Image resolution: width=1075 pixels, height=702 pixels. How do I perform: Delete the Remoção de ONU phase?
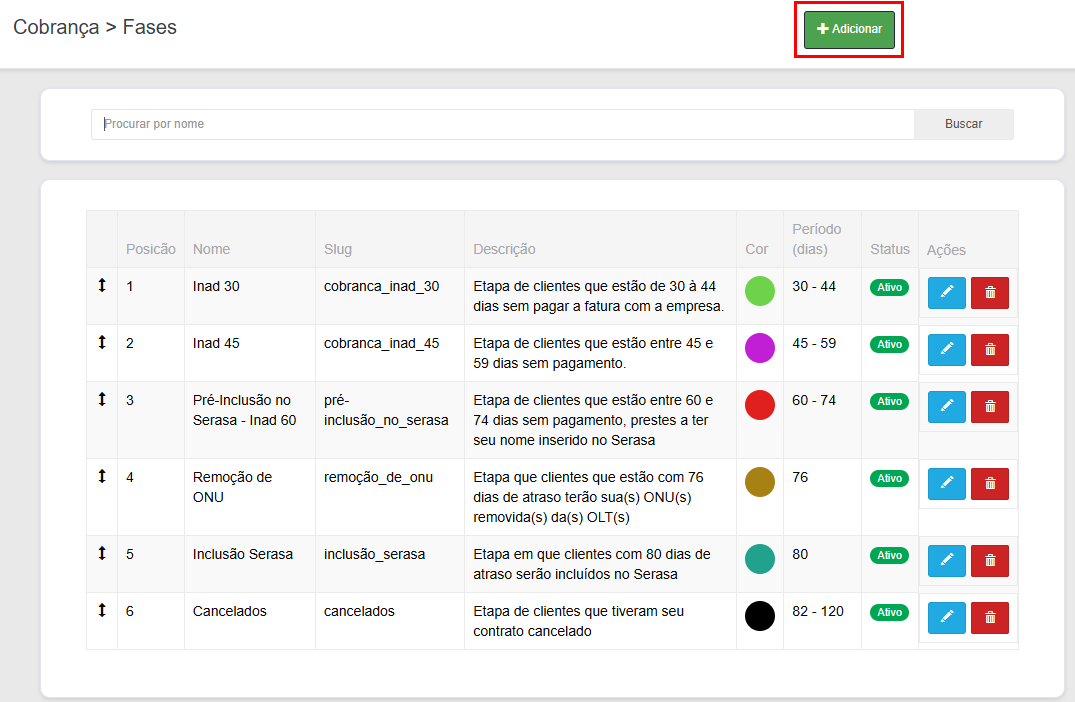(x=989, y=484)
